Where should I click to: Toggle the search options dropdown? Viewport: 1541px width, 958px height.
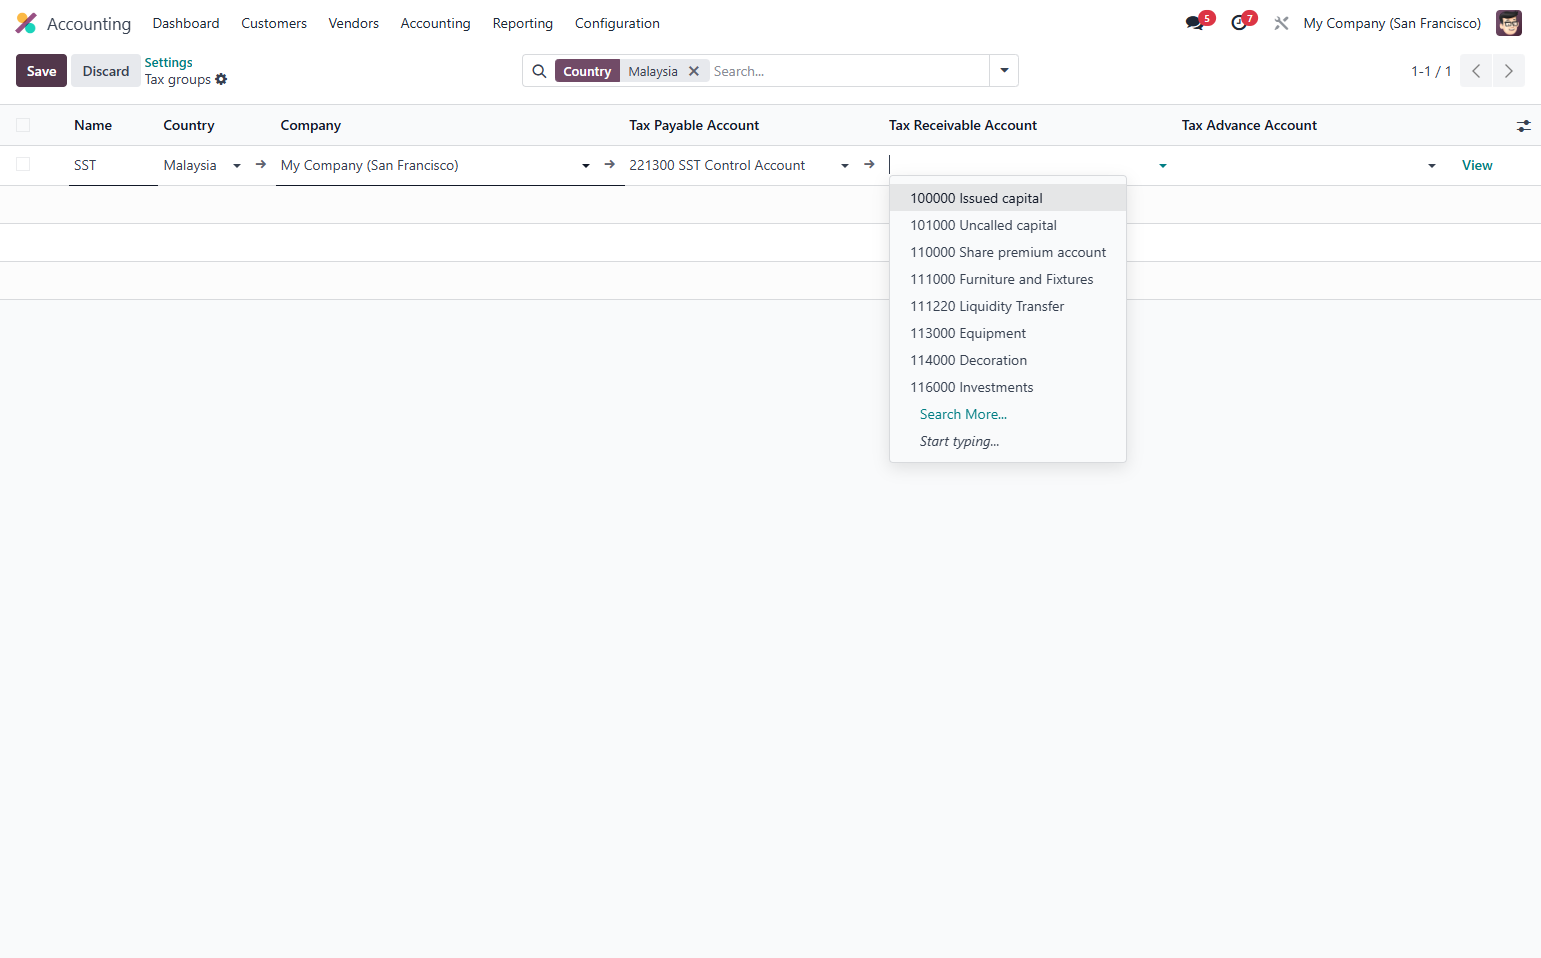(1004, 71)
